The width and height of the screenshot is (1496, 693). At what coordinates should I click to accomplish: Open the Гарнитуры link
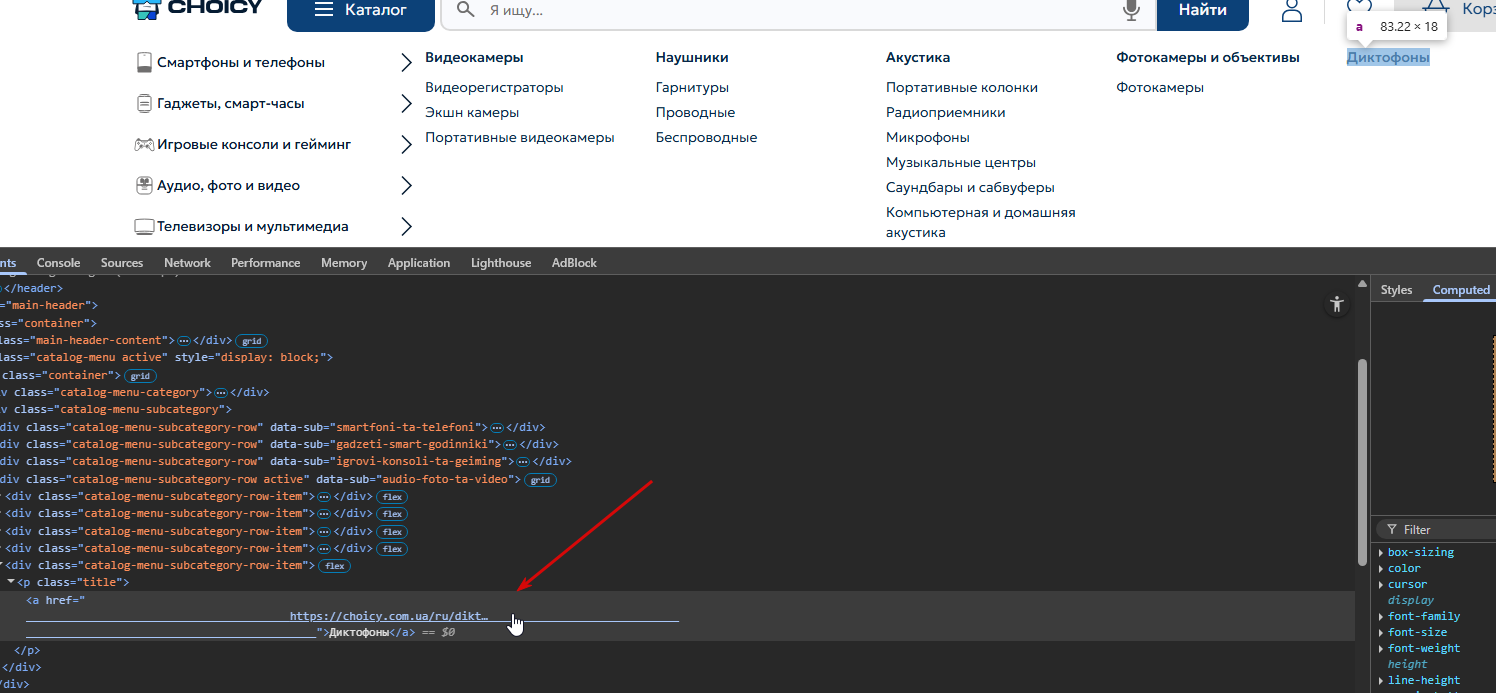click(x=692, y=88)
